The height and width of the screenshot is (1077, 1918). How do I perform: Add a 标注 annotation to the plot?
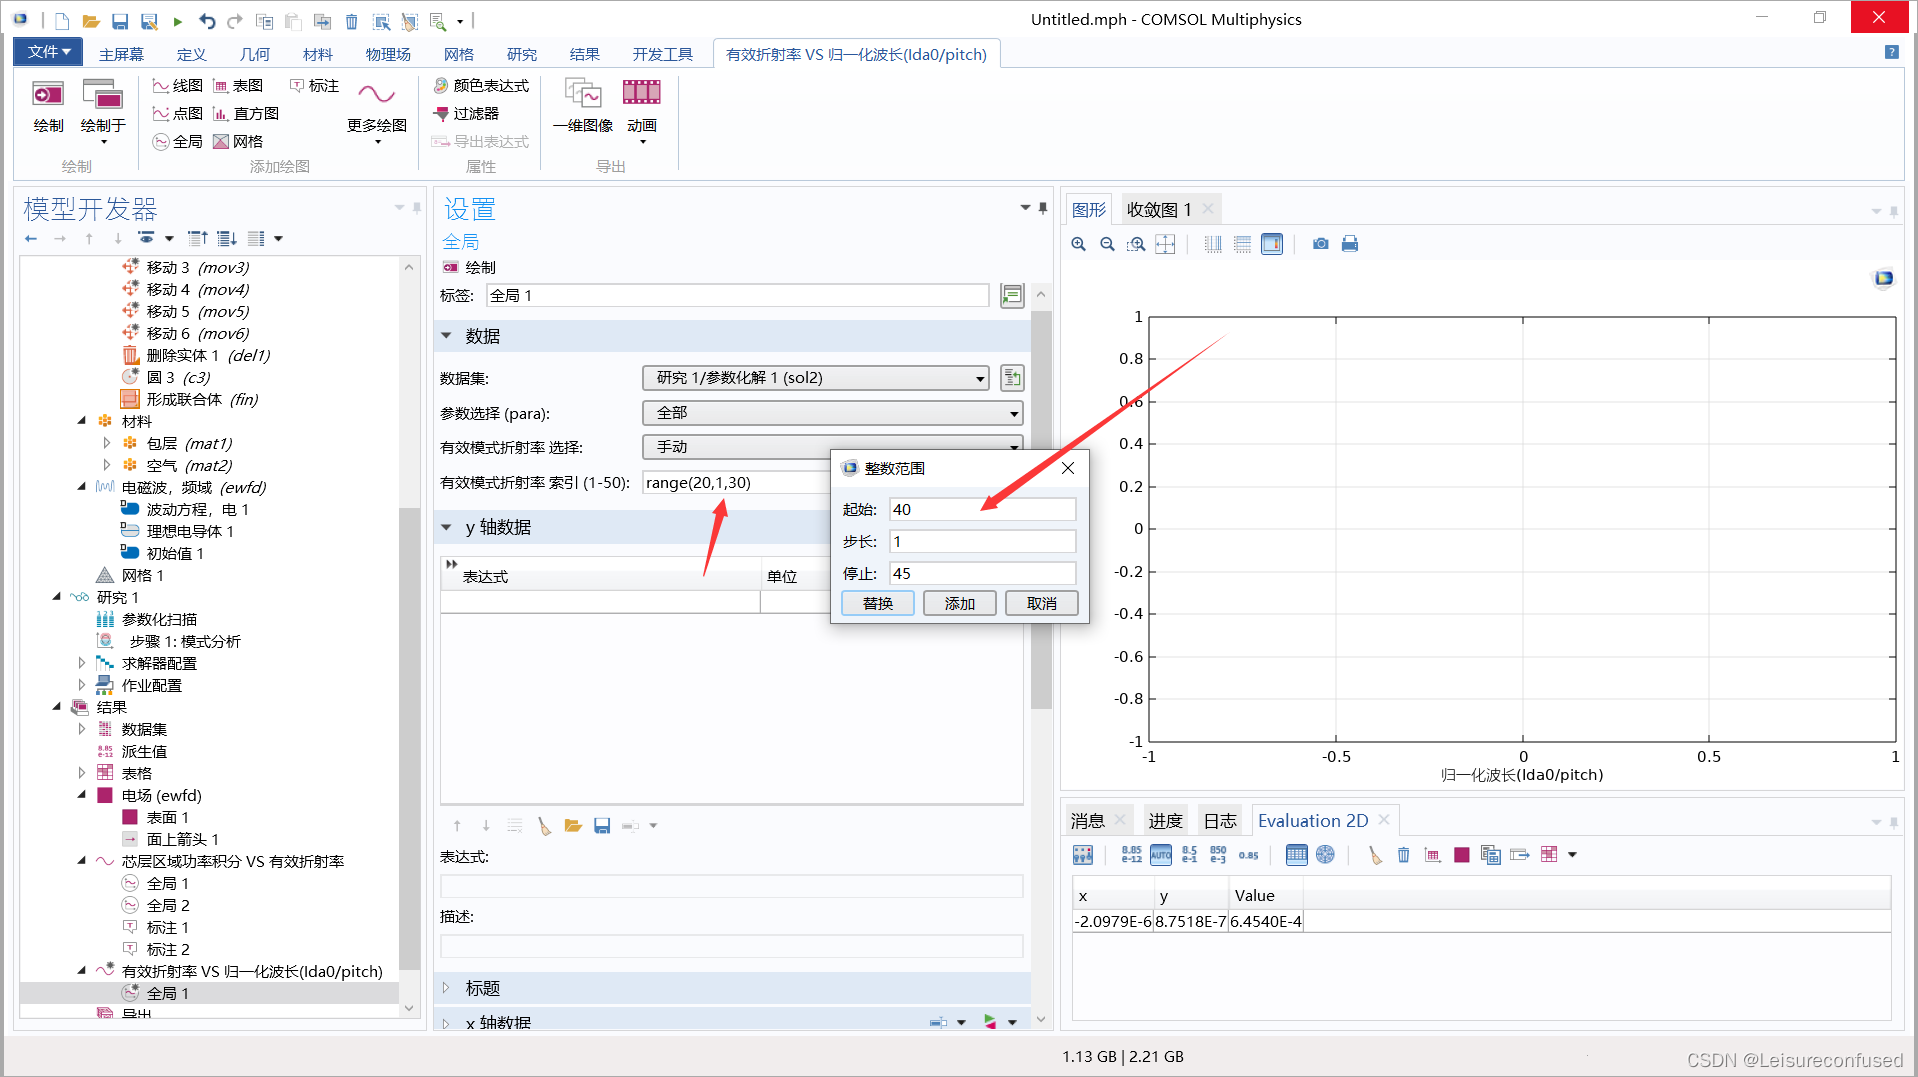pos(314,86)
